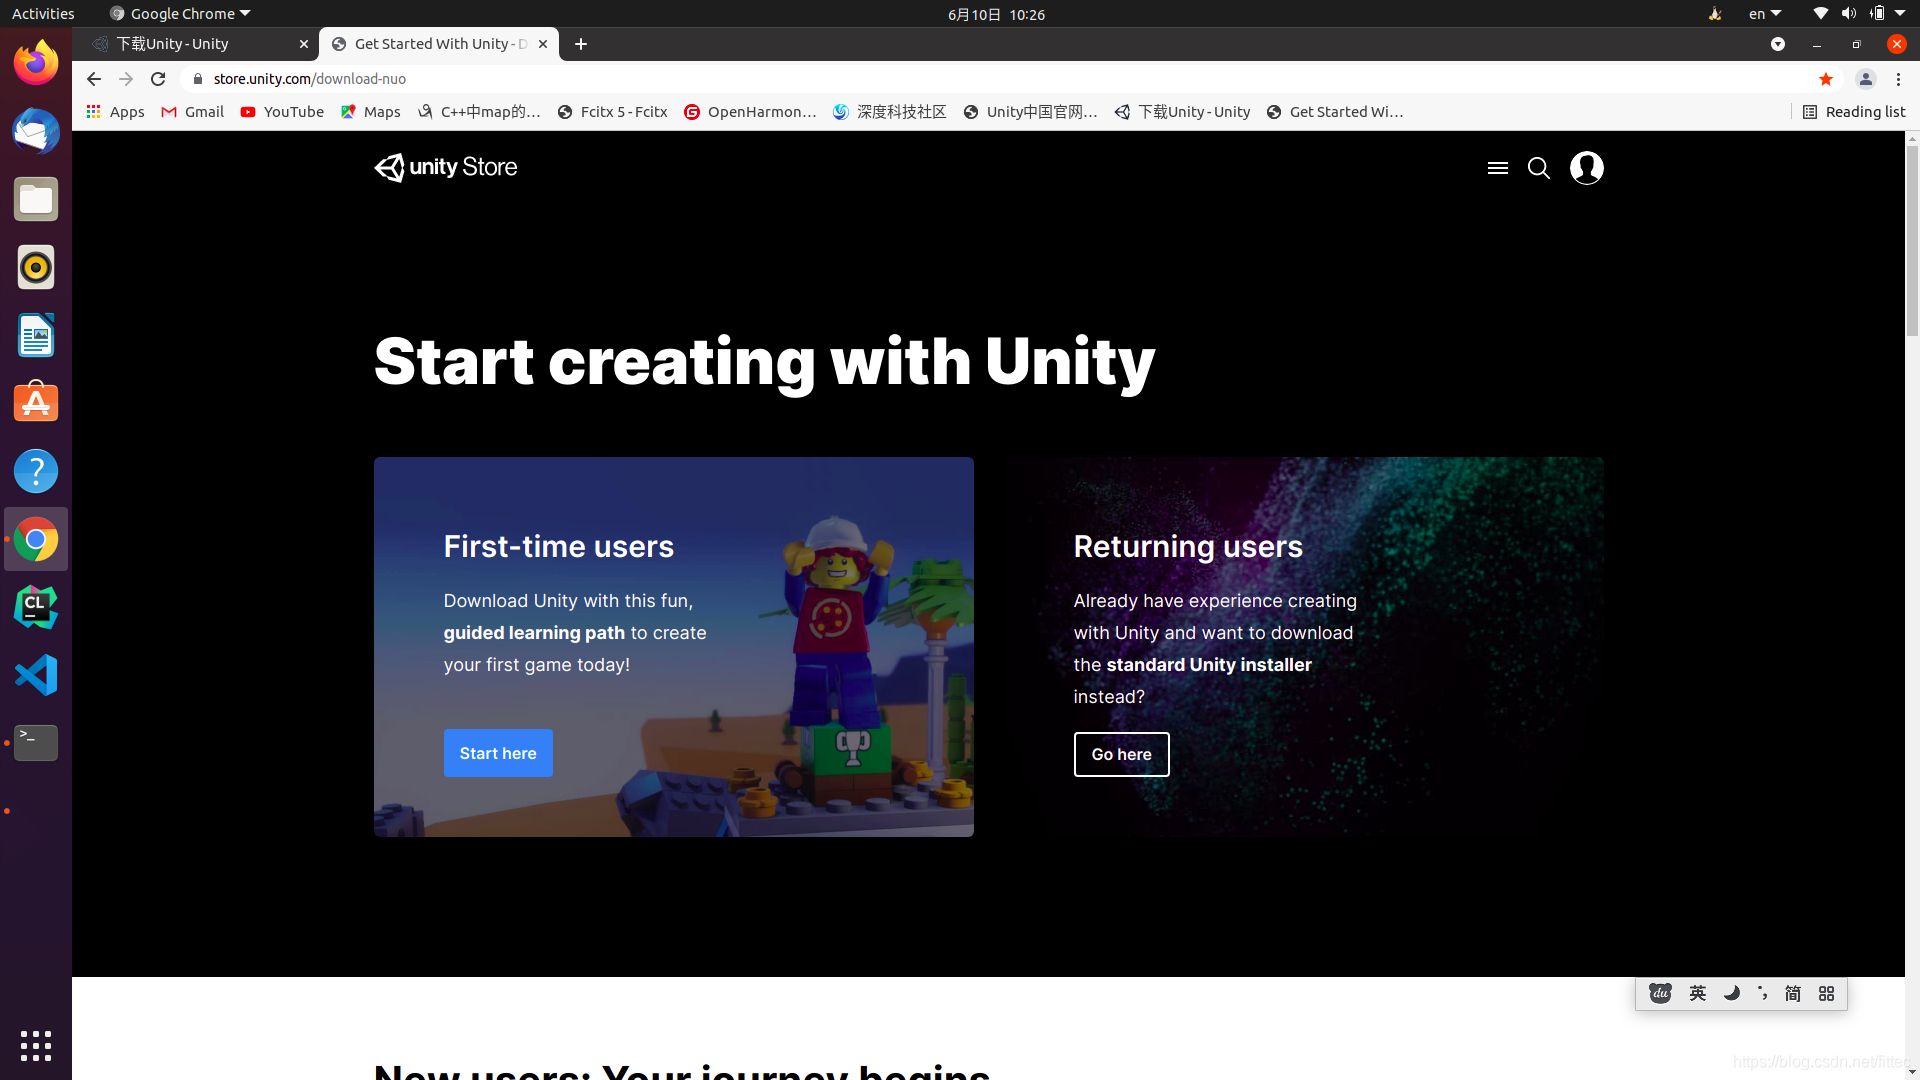Open the system status menu arrow
The image size is (1920, 1080).
(x=1900, y=14)
